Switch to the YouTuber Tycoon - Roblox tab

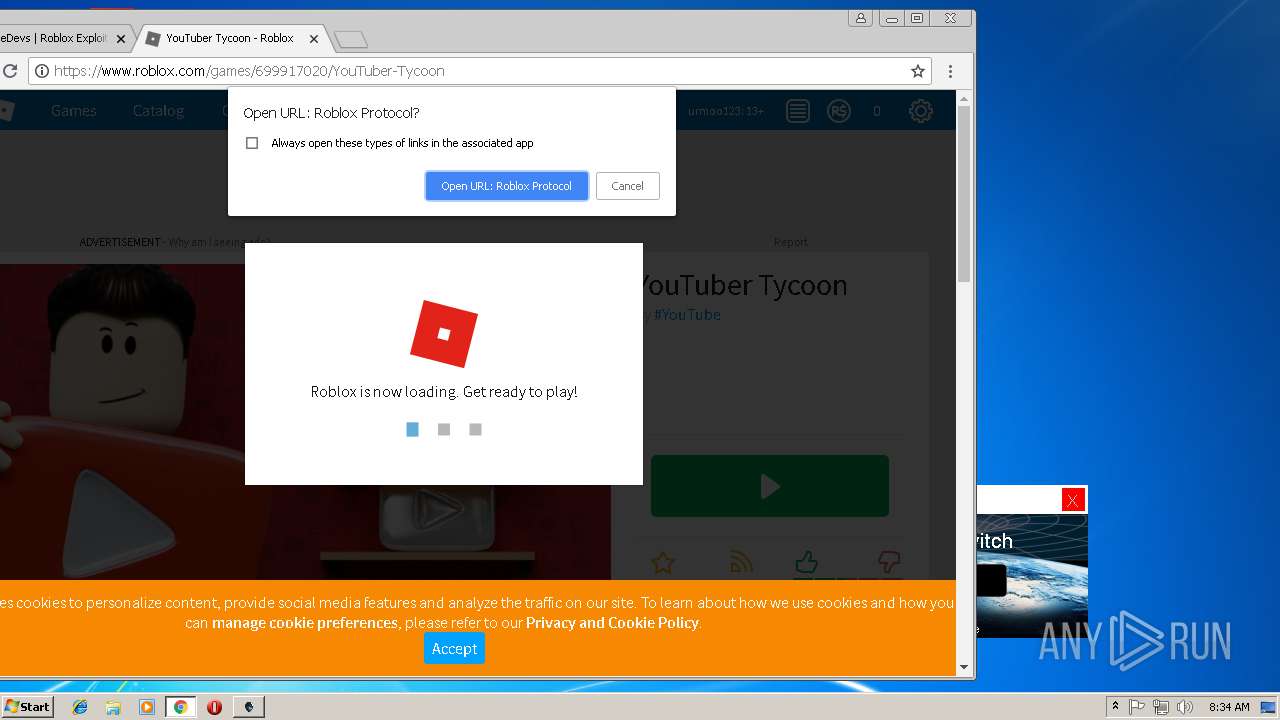point(229,38)
